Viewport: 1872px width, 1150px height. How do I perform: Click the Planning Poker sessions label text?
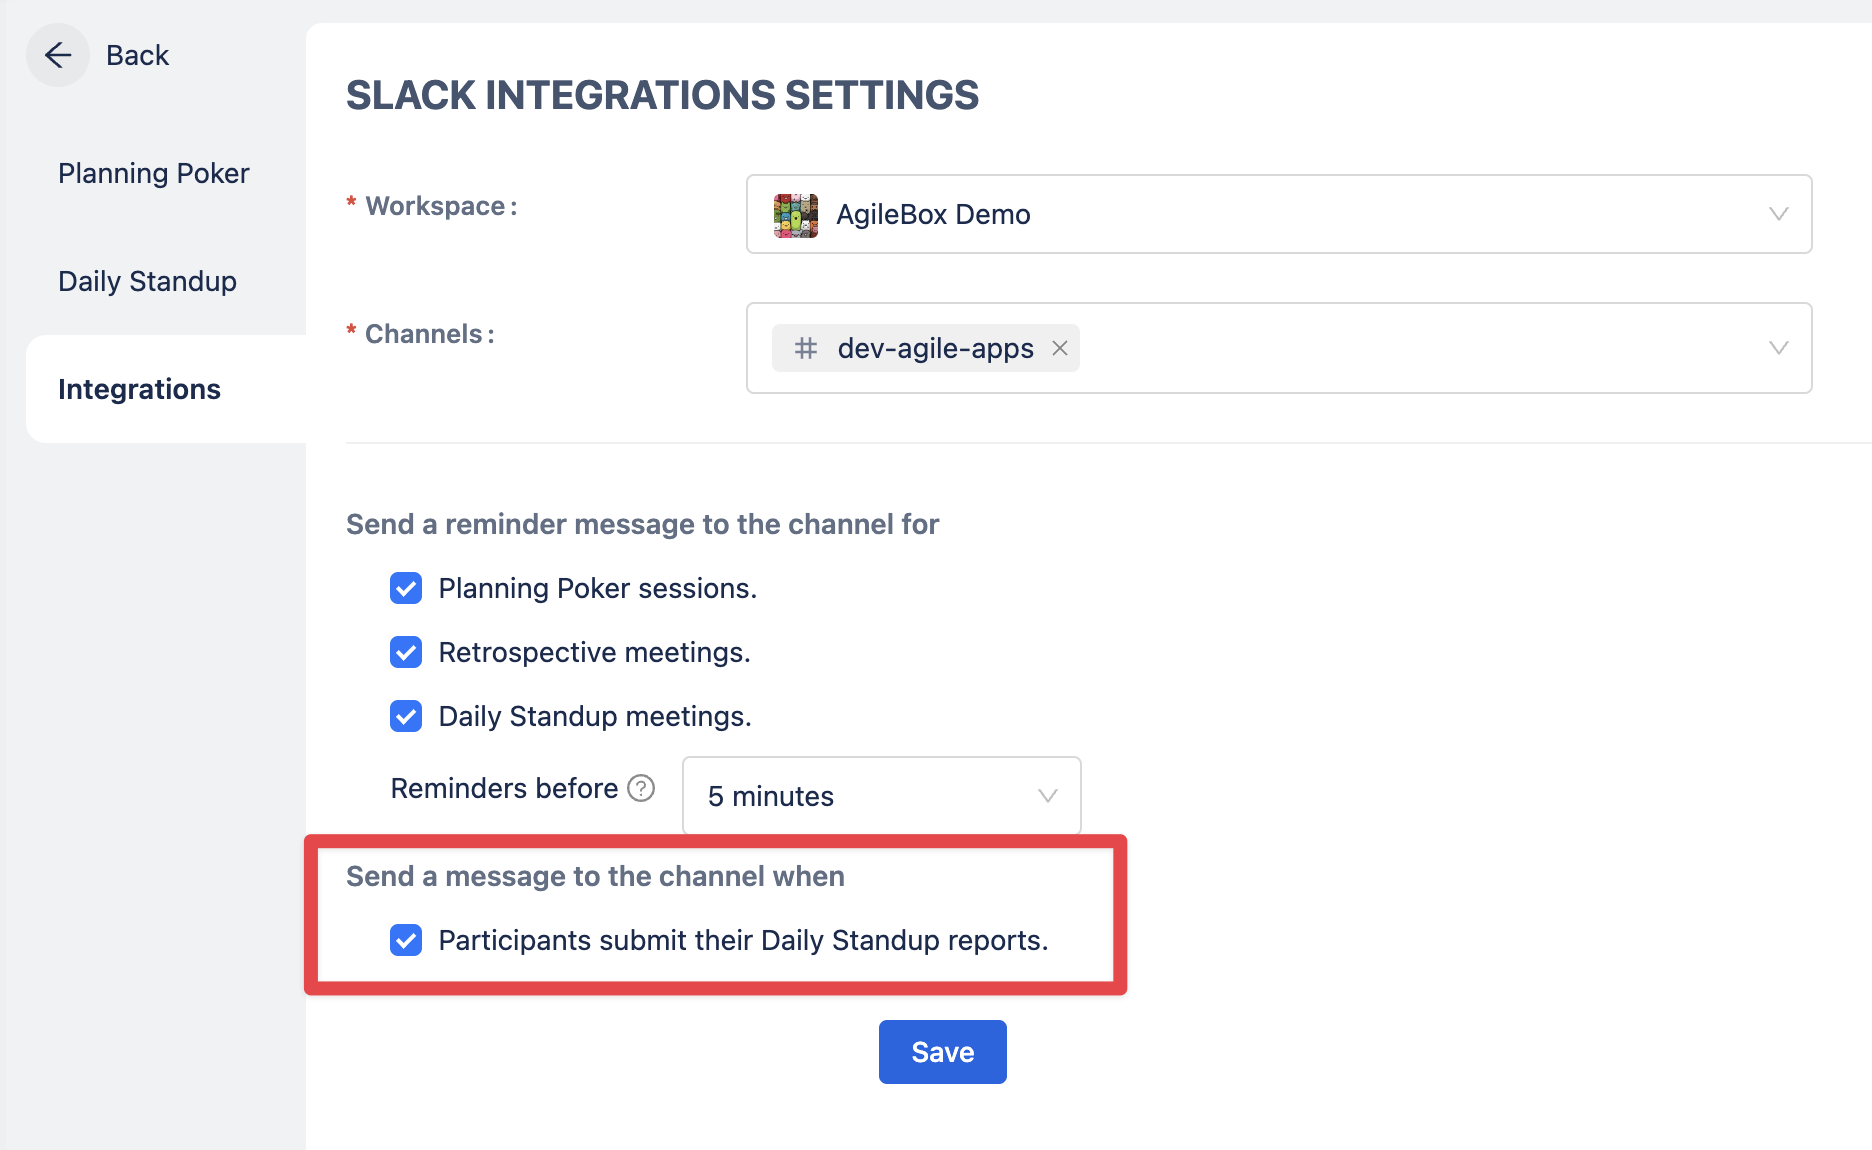coord(597,588)
